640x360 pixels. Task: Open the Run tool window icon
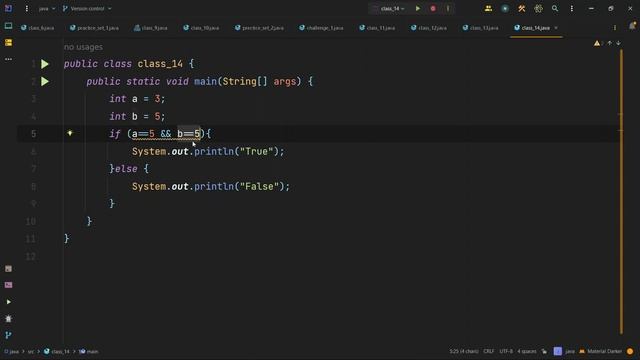pyautogui.click(x=8, y=302)
